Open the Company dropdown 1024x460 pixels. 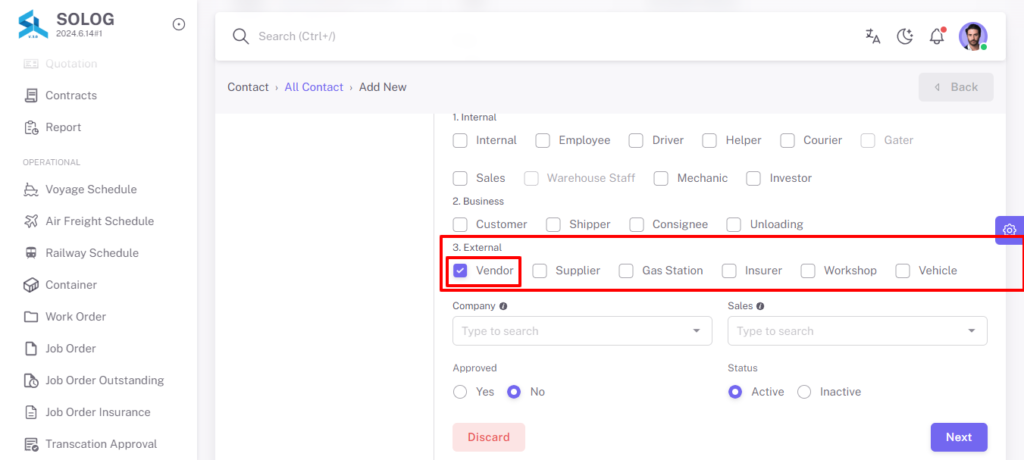[582, 331]
